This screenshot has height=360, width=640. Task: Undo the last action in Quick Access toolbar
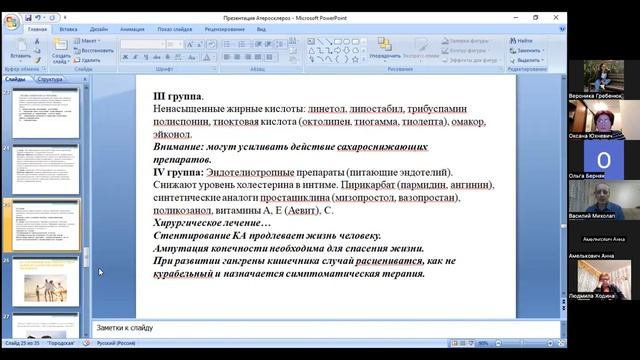click(38, 18)
